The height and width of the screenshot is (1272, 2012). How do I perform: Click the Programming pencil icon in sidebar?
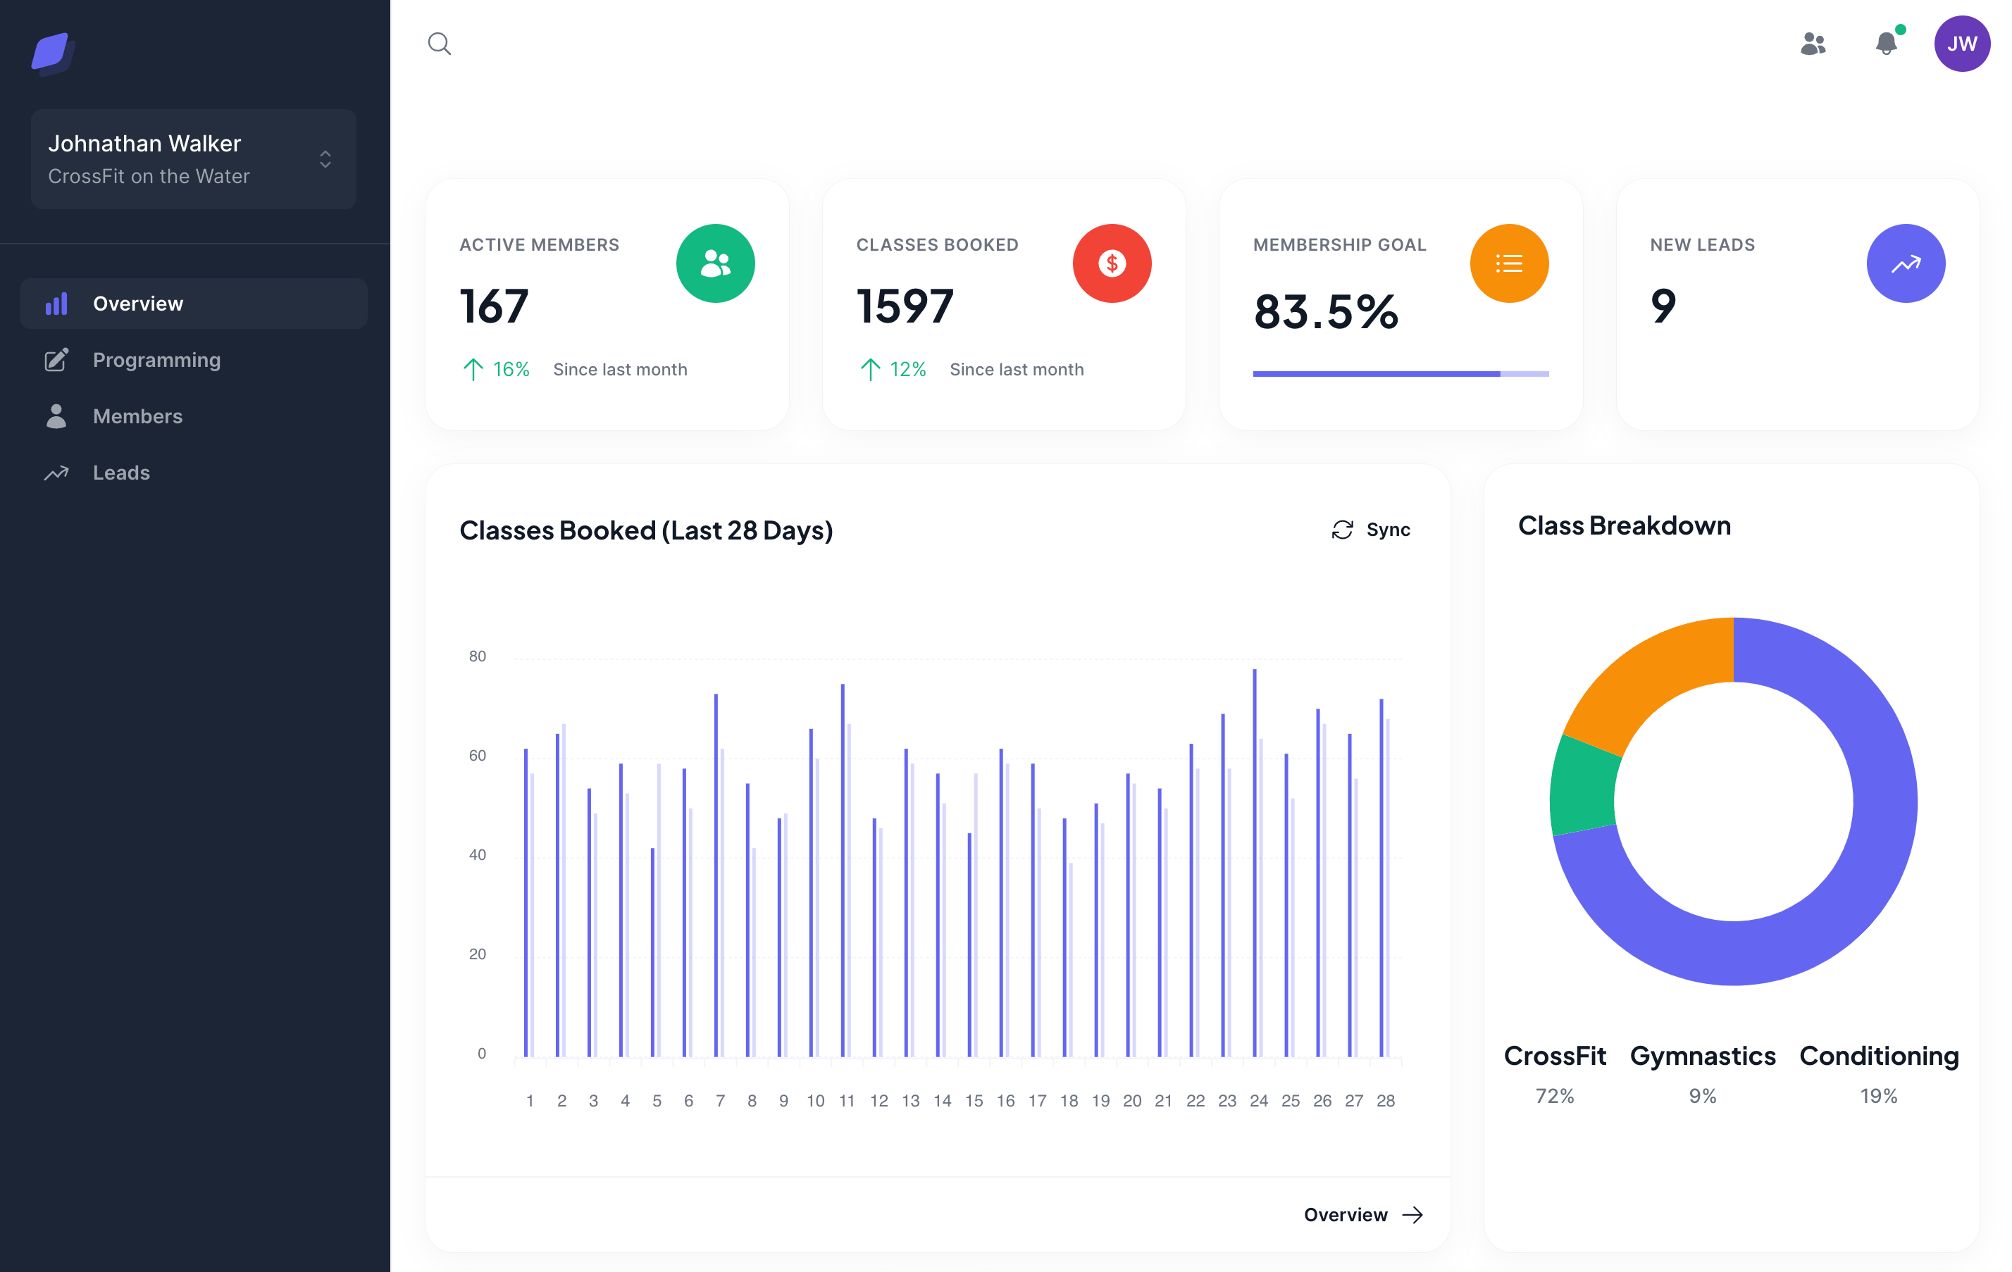(57, 360)
